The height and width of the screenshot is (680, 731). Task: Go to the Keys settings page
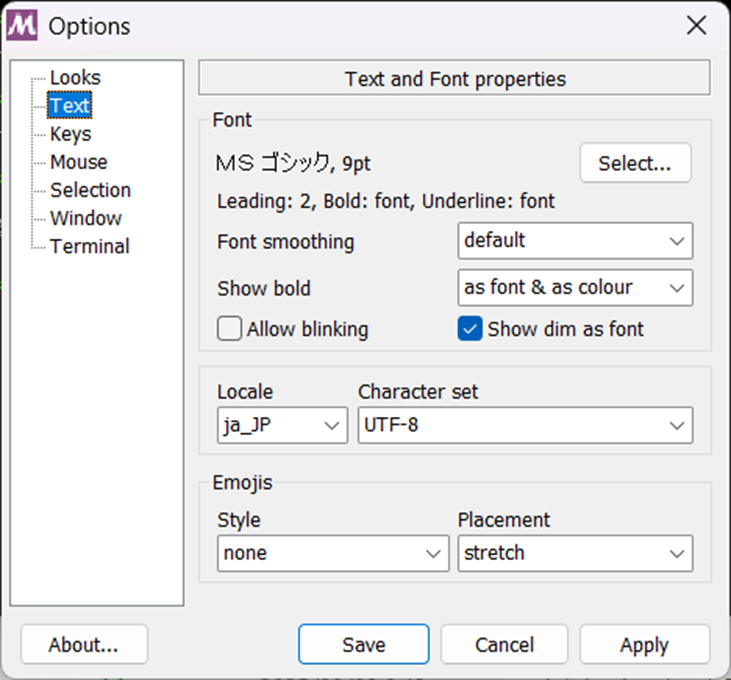[x=70, y=134]
